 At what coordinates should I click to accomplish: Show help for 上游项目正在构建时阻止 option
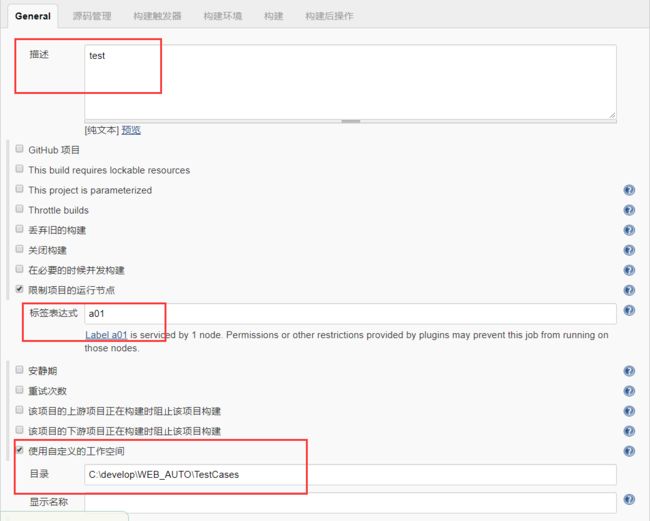point(629,411)
